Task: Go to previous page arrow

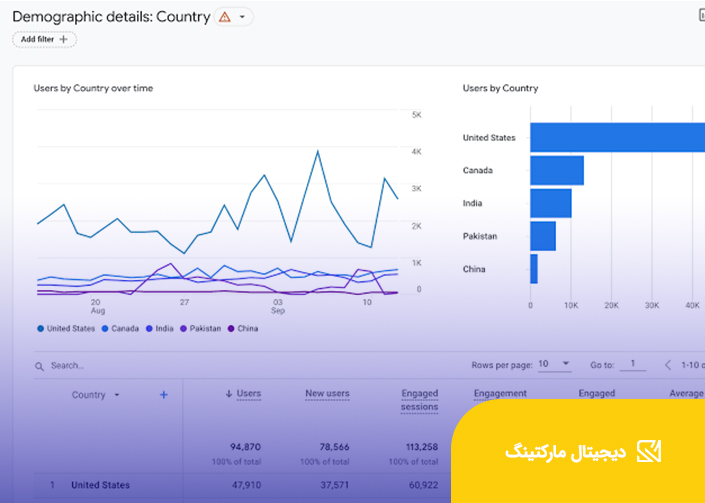Action: pyautogui.click(x=668, y=365)
